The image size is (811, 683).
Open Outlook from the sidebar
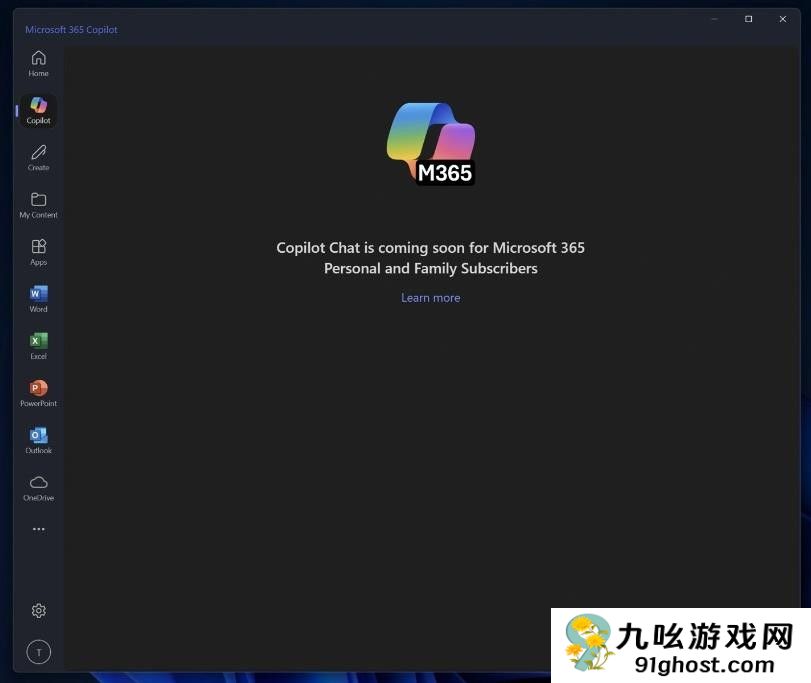tap(38, 440)
